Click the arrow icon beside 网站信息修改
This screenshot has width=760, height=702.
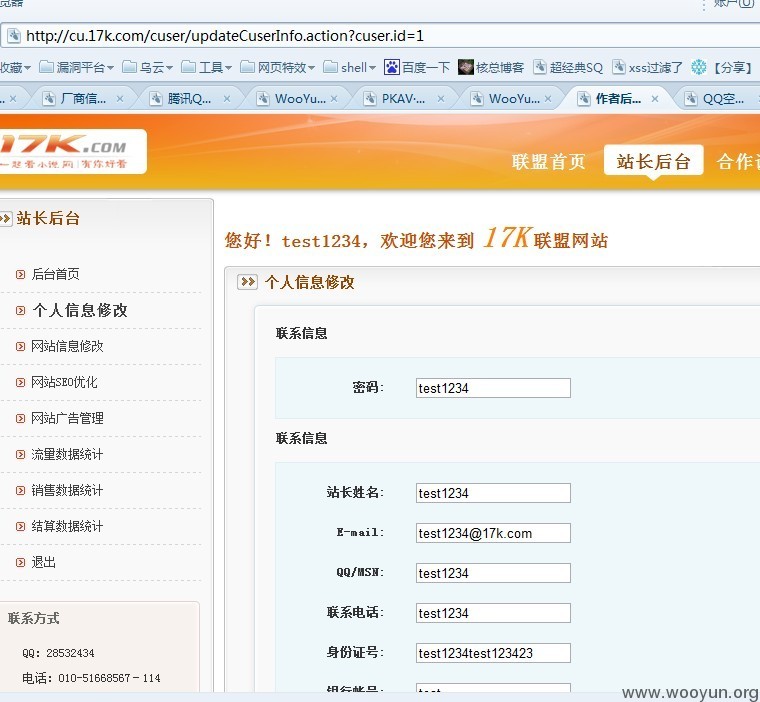20,347
